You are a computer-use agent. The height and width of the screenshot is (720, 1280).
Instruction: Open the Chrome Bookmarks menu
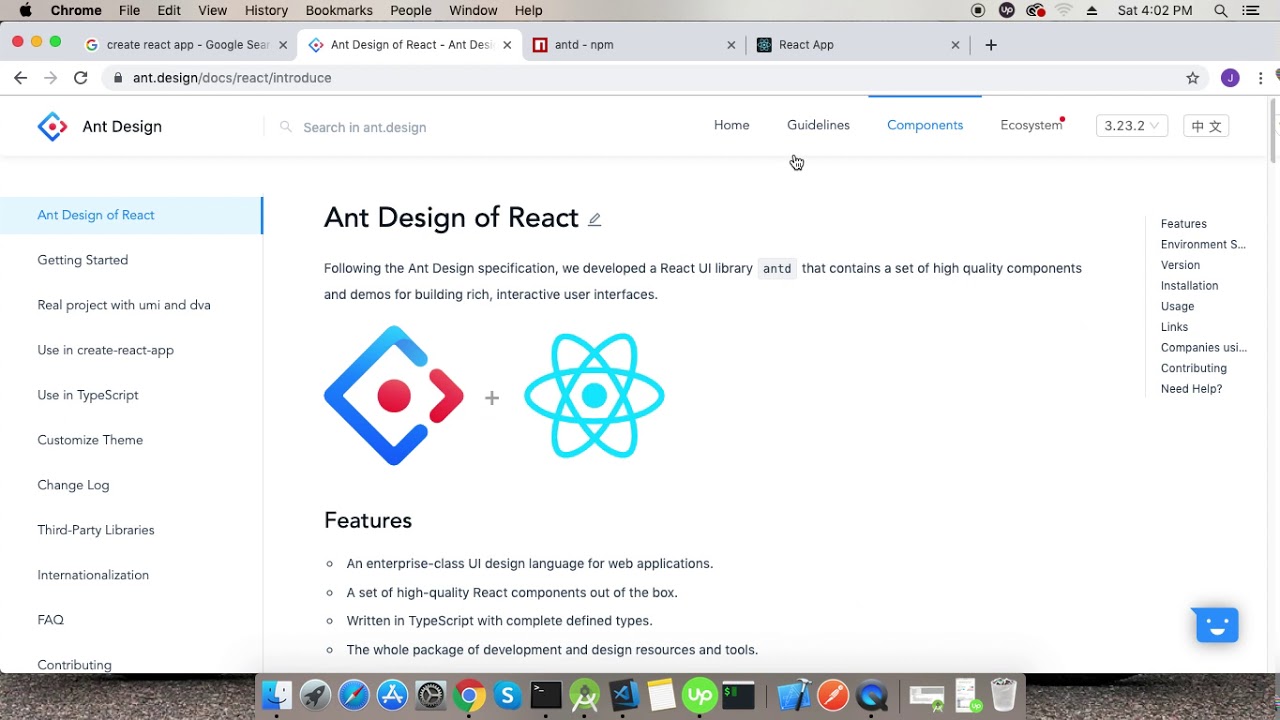coord(339,10)
